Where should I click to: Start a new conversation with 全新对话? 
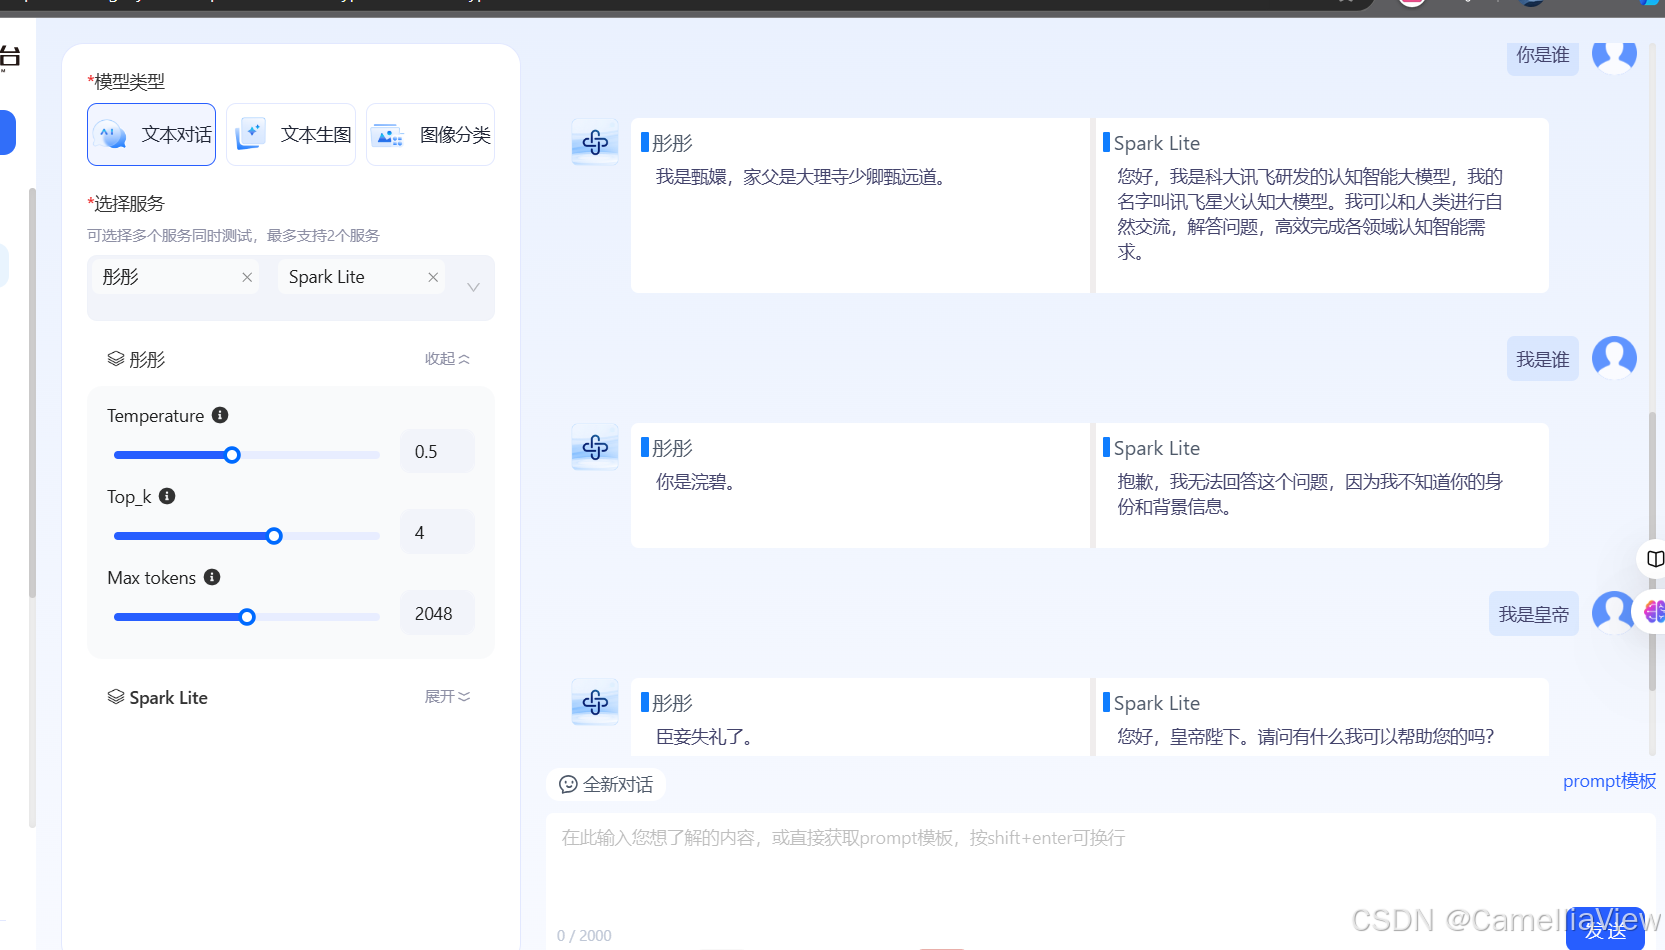(x=606, y=784)
